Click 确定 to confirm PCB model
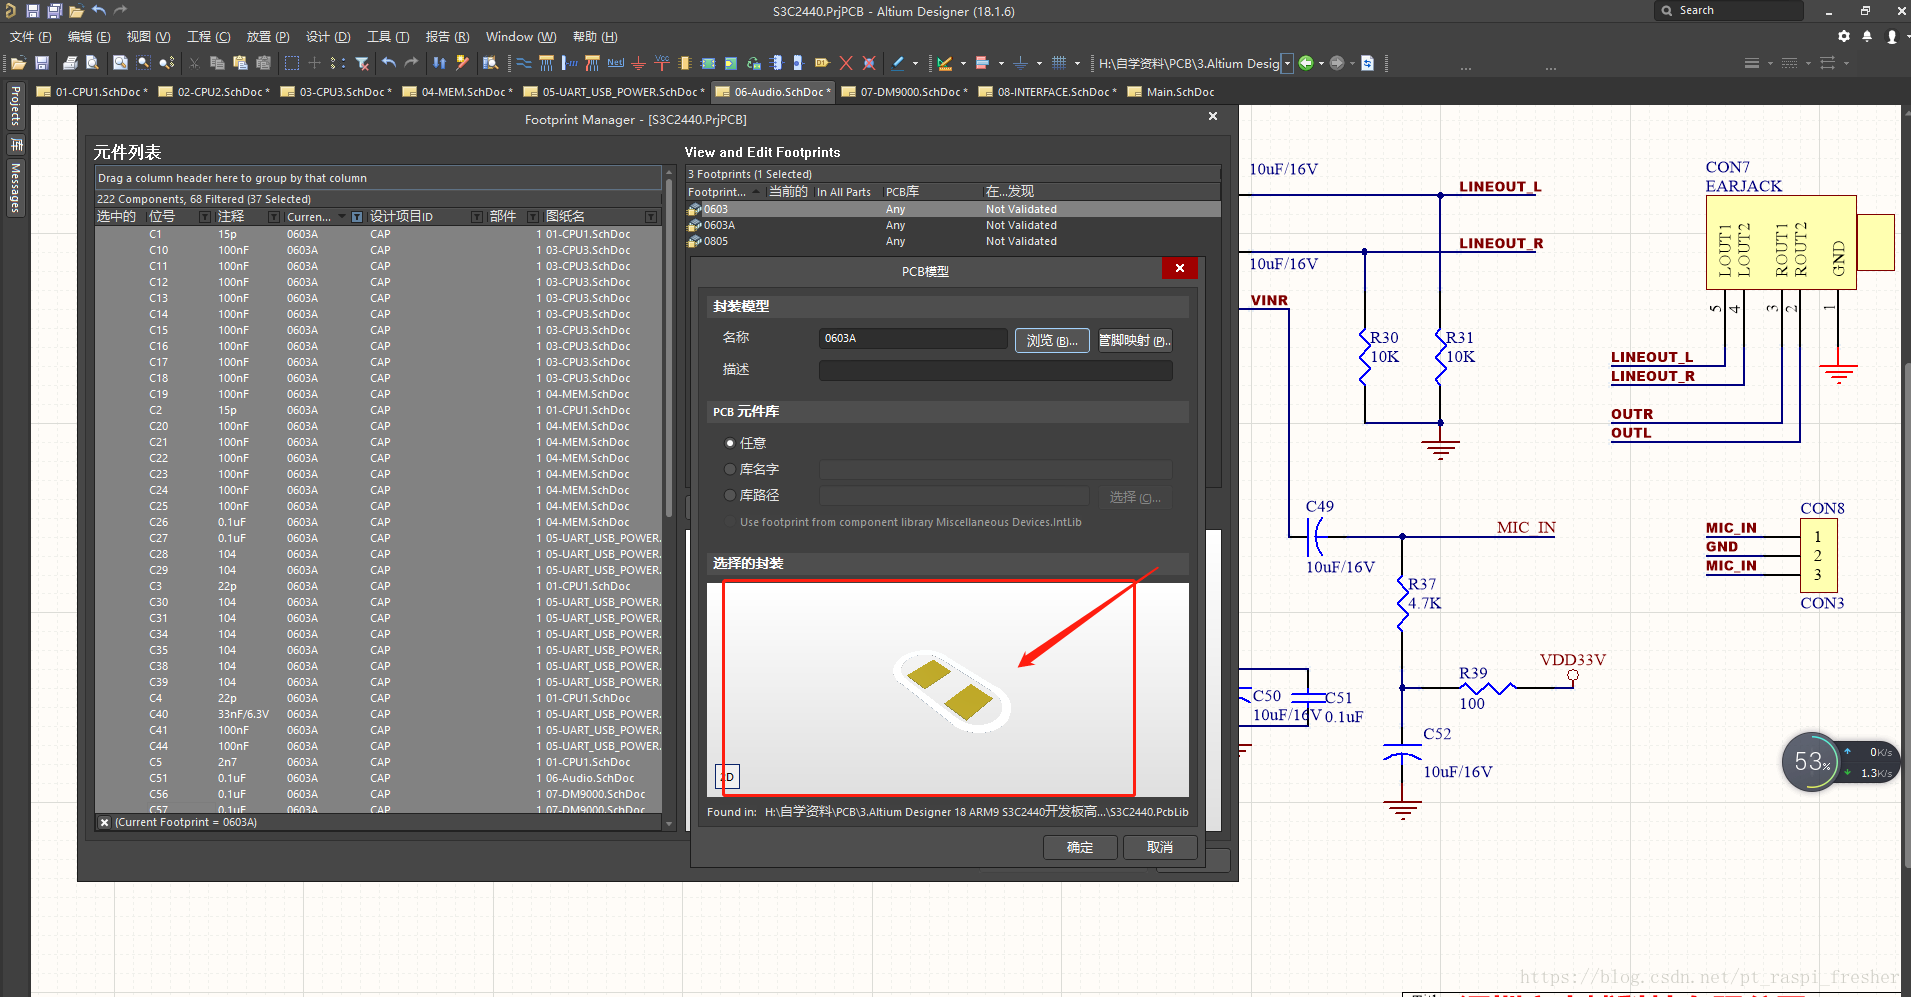The width and height of the screenshot is (1911, 997). tap(1080, 847)
